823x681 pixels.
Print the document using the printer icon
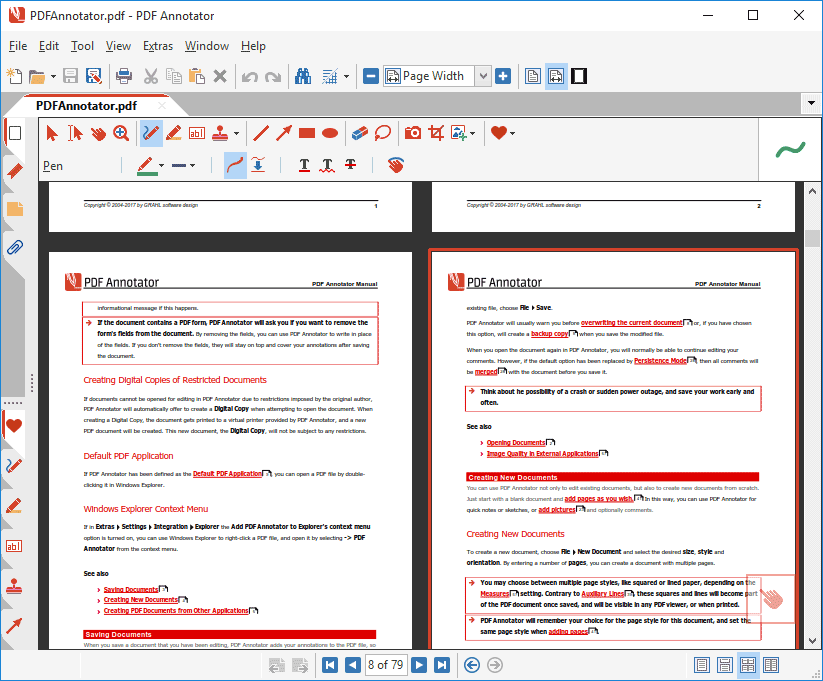(x=124, y=76)
